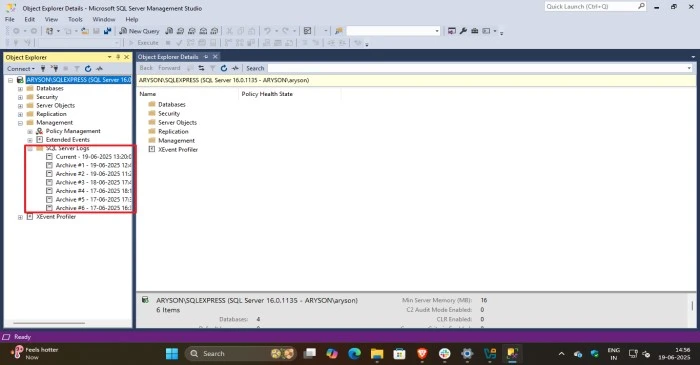700x365 pixels.
Task: Select the Archive #6 log entry
Action: [93, 208]
